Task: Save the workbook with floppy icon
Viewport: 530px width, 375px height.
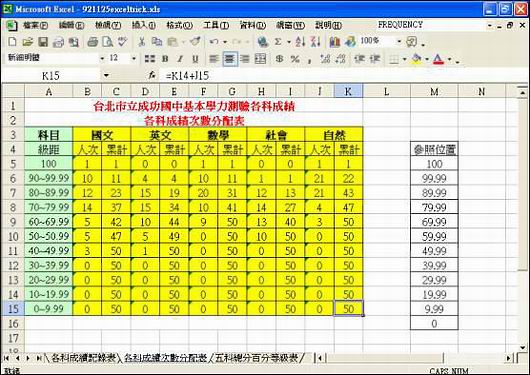Action: (x=43, y=42)
